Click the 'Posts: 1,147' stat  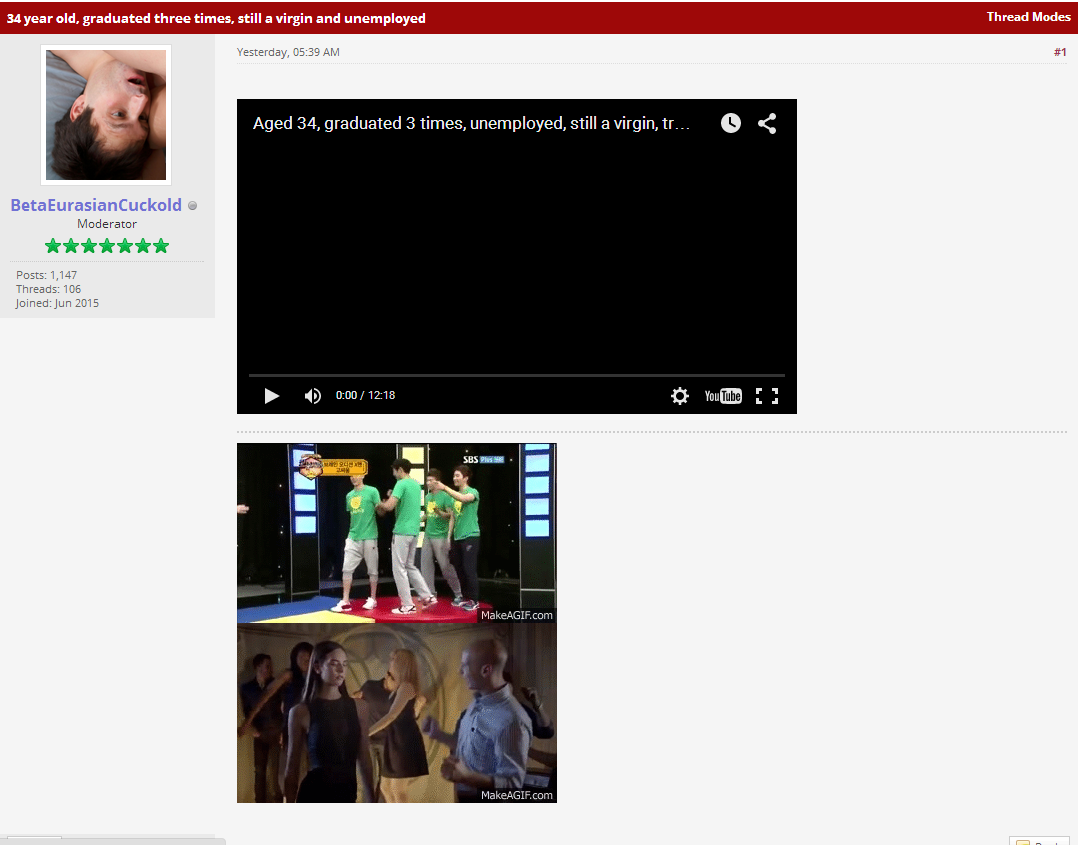point(46,275)
